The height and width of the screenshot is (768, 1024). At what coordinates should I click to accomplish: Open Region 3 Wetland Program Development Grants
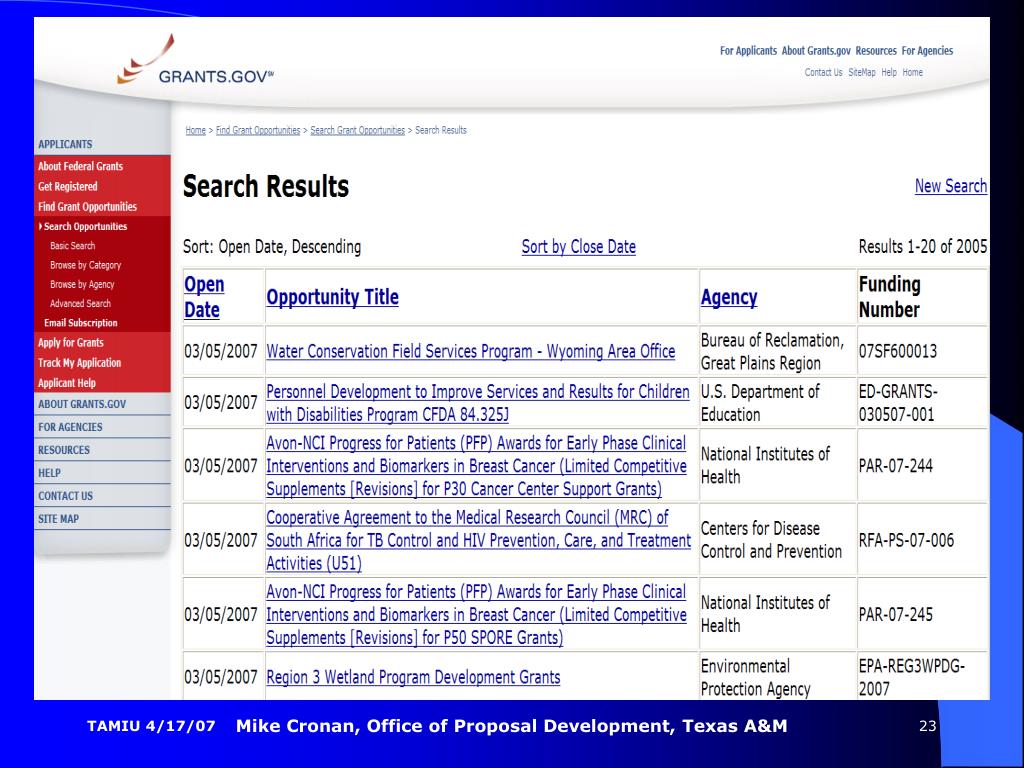[413, 677]
